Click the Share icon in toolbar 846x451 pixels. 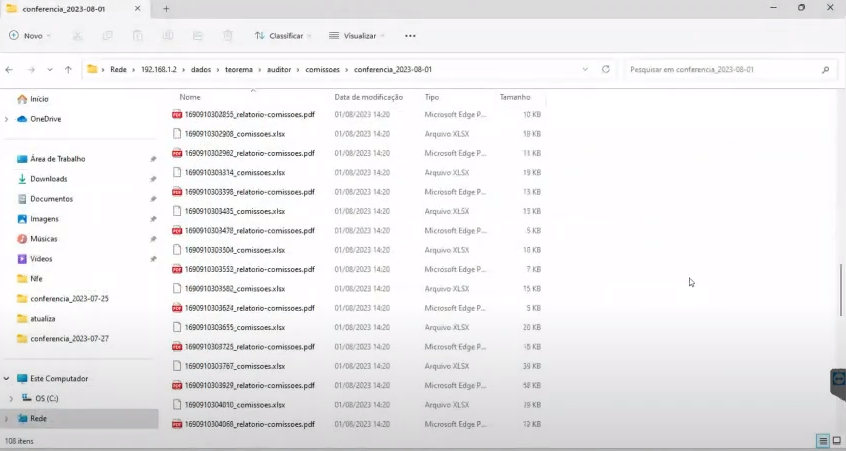(197, 36)
